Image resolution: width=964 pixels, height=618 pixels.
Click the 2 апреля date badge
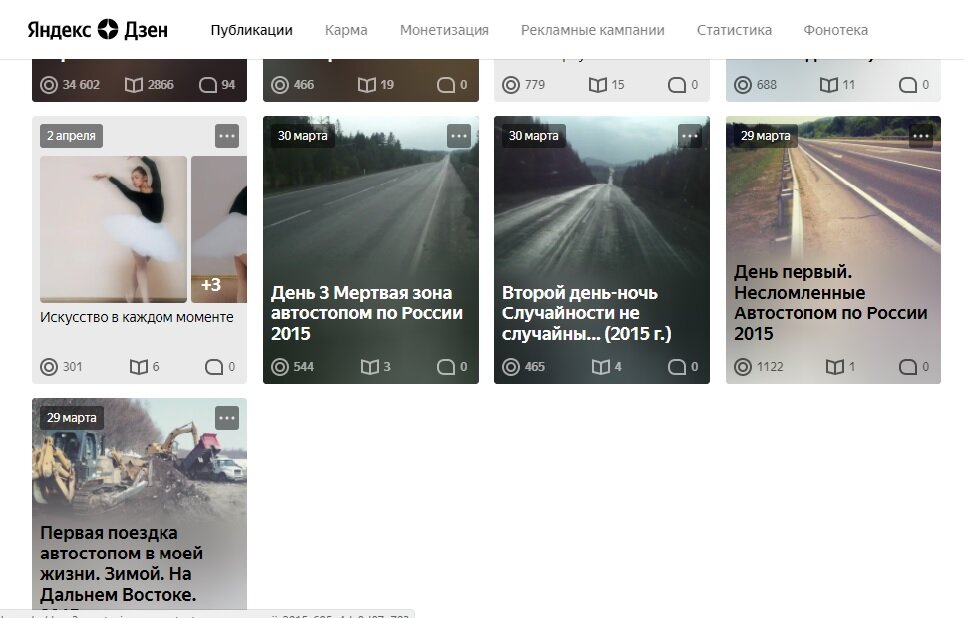[x=71, y=136]
